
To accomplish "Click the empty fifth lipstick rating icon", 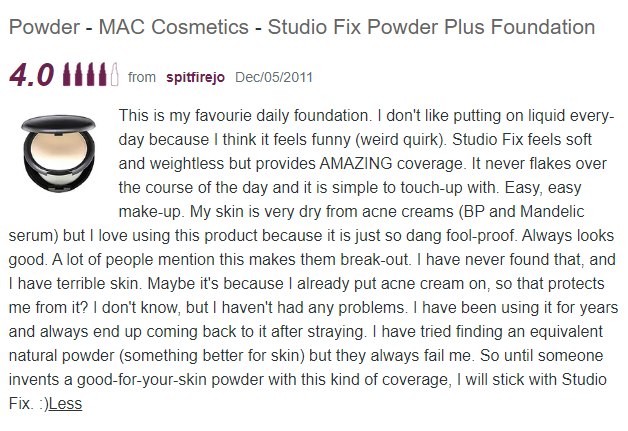I will pos(115,74).
